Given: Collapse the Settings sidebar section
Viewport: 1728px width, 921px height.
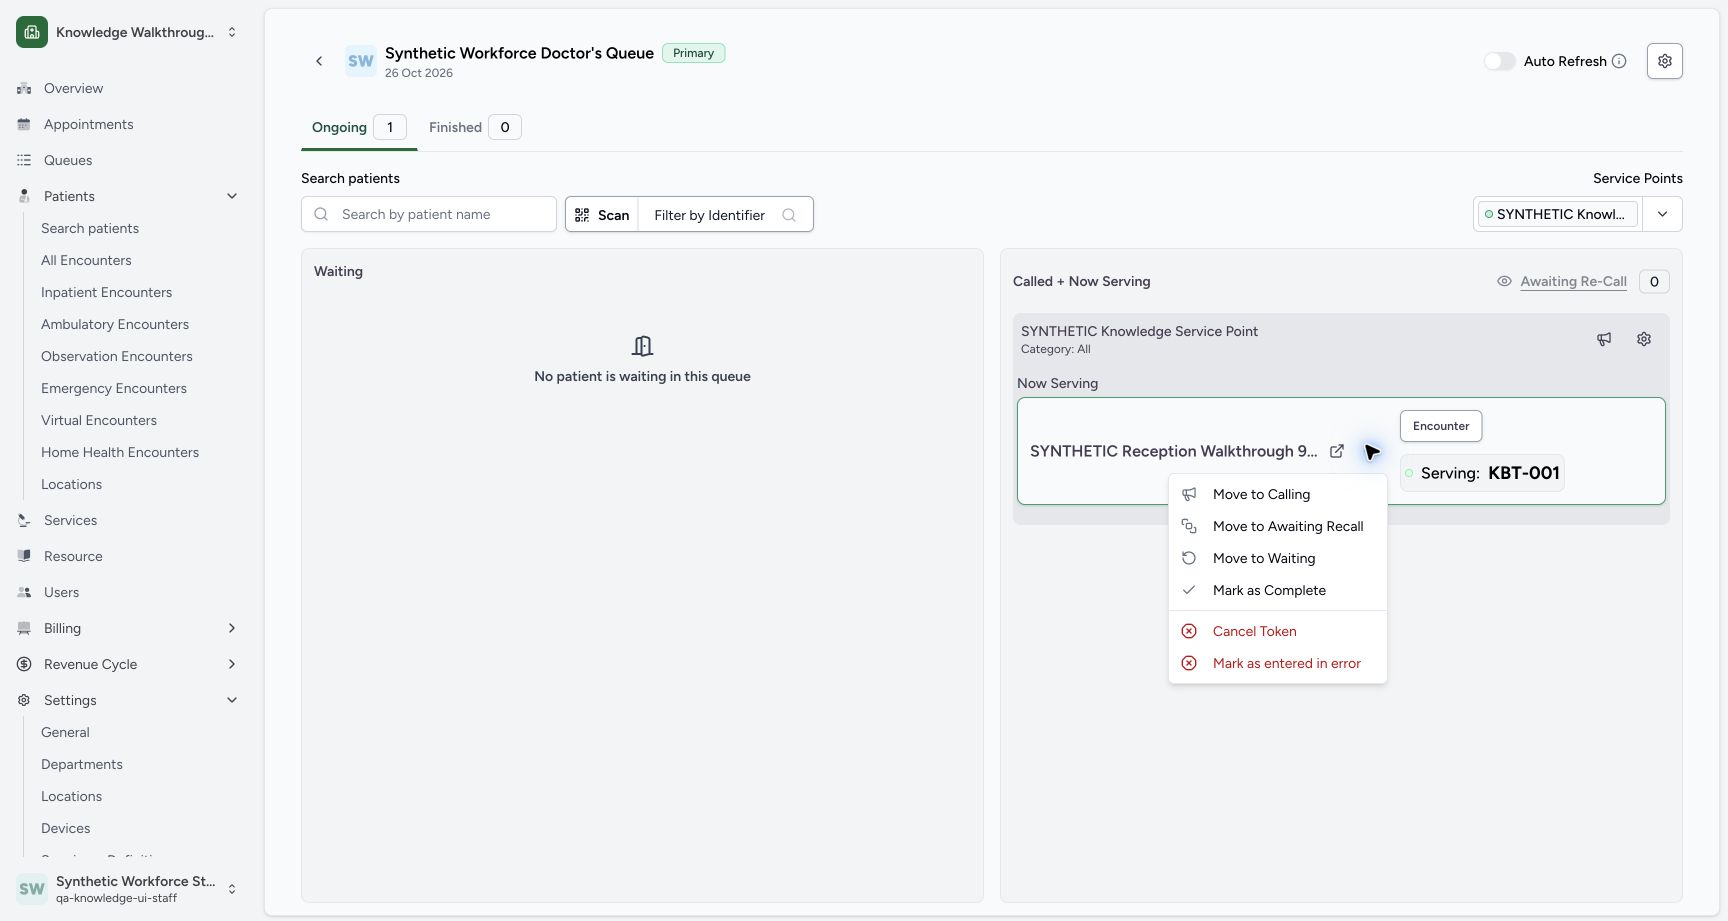Looking at the screenshot, I should tap(232, 700).
